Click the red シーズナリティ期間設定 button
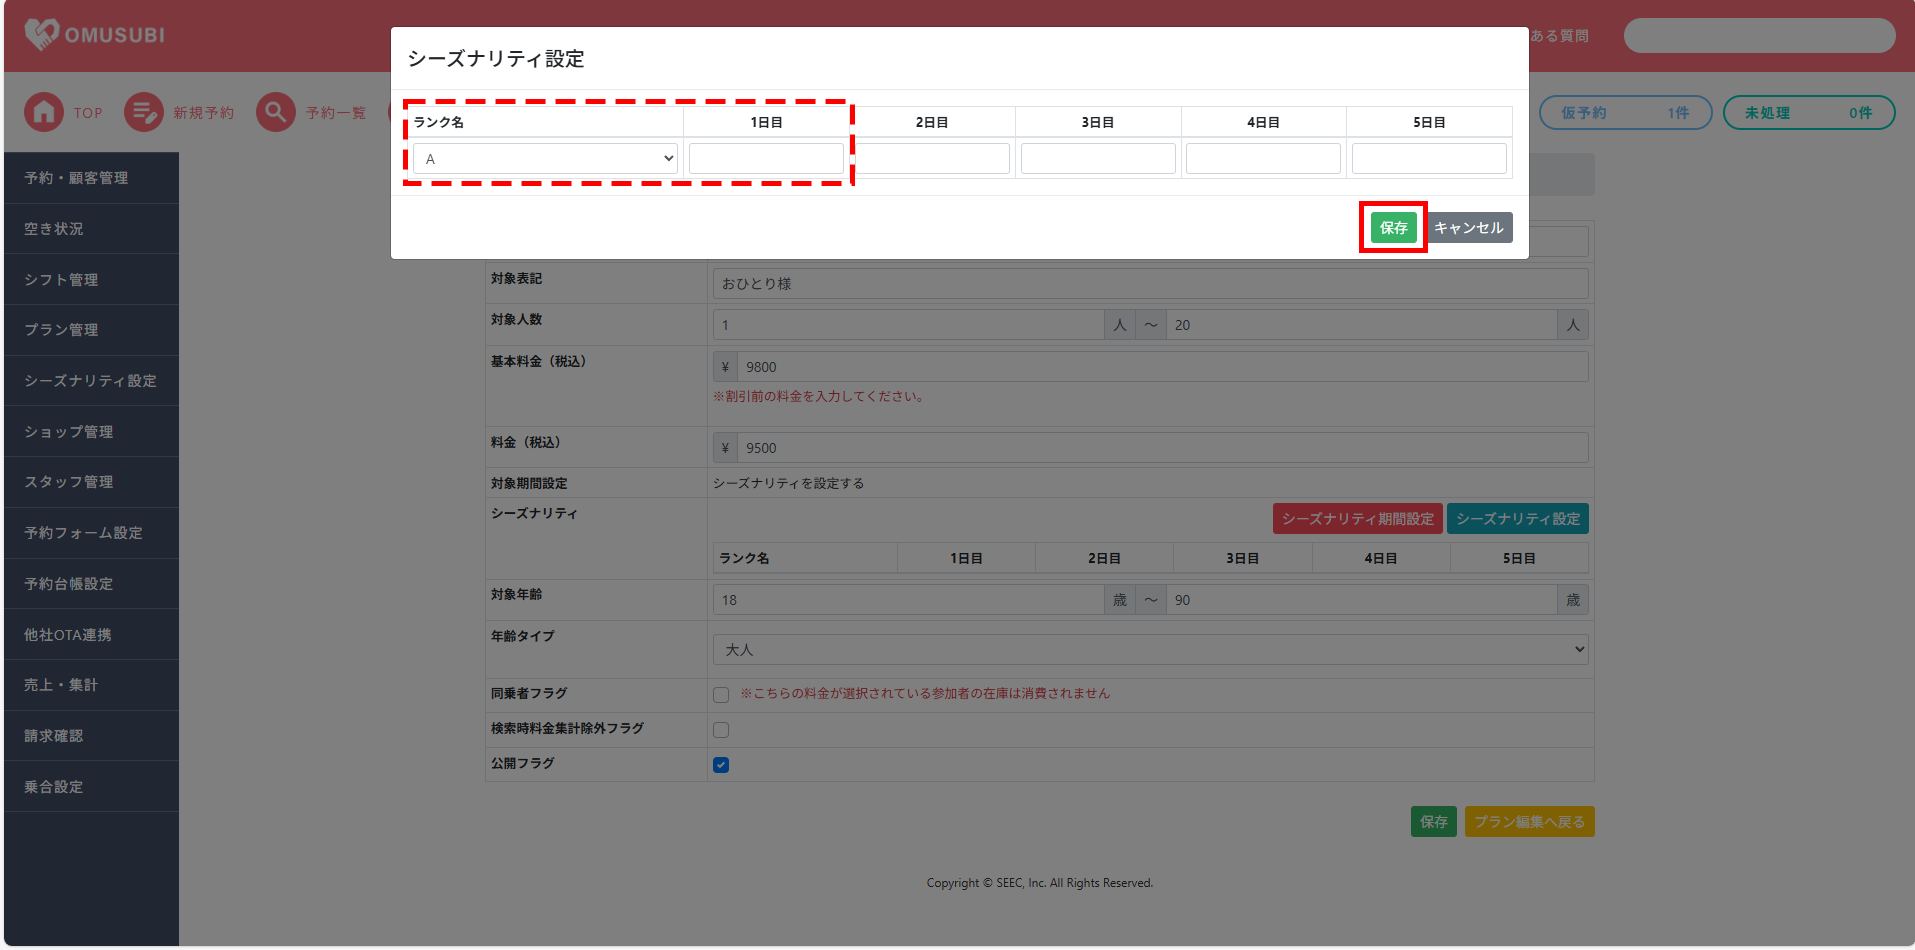Screen dimensions: 1915x950 point(1357,519)
